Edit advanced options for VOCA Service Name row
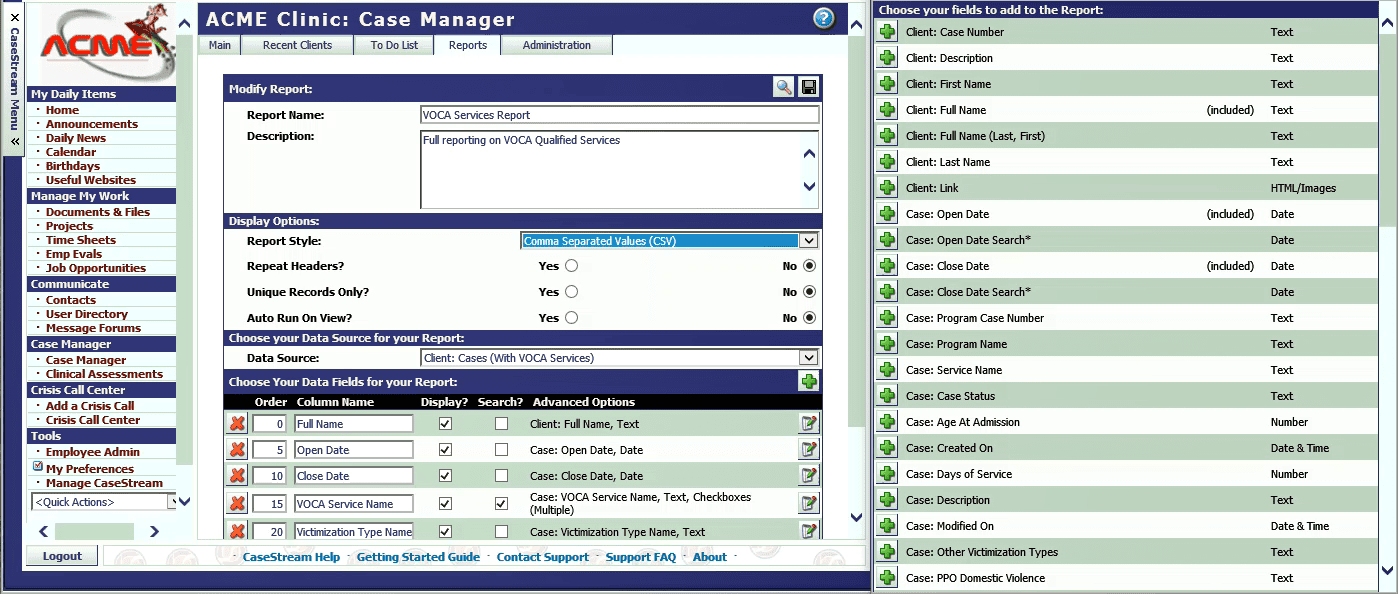This screenshot has height=594, width=1398. (809, 504)
